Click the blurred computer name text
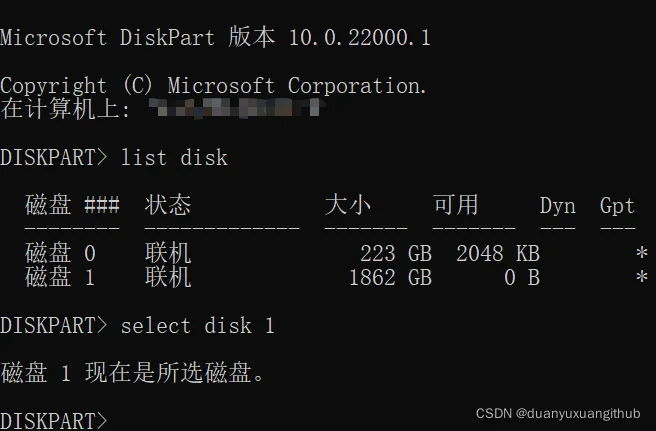Image resolution: width=656 pixels, height=431 pixels. pyautogui.click(x=237, y=108)
